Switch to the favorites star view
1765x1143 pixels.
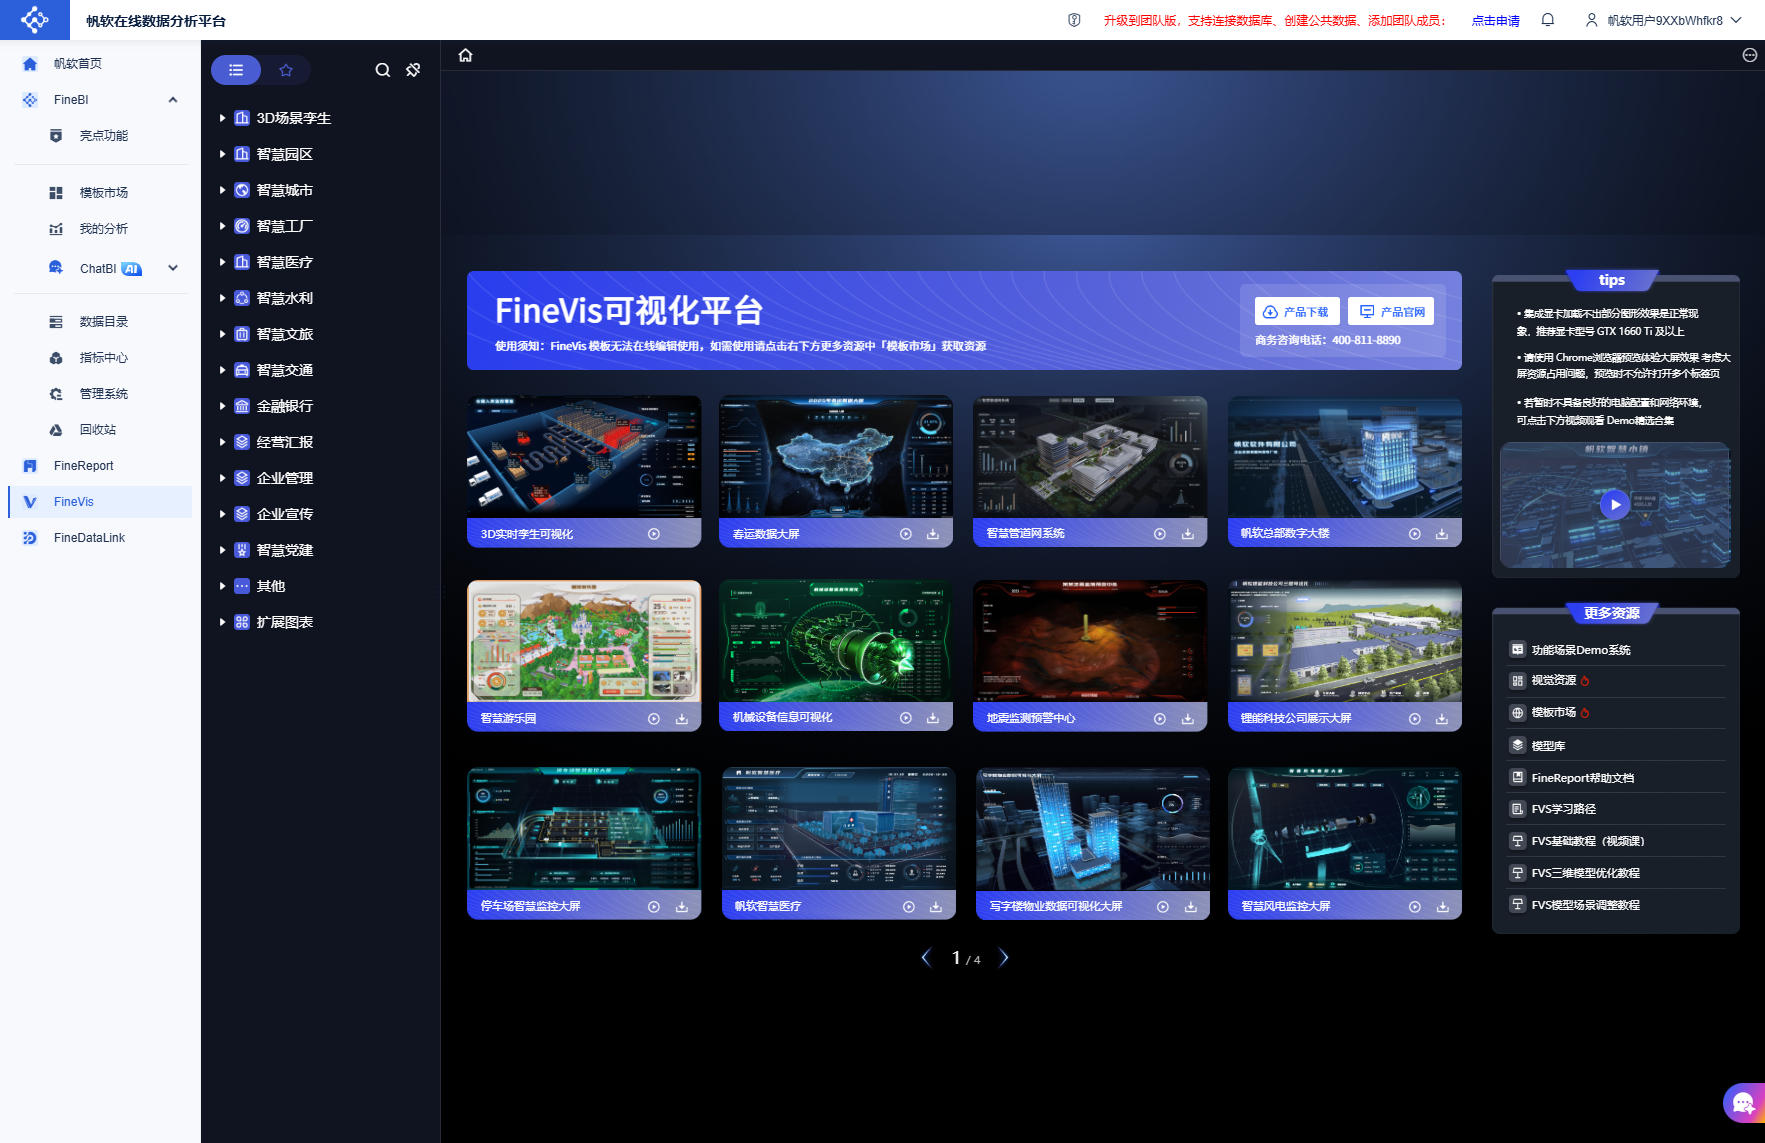pos(286,70)
